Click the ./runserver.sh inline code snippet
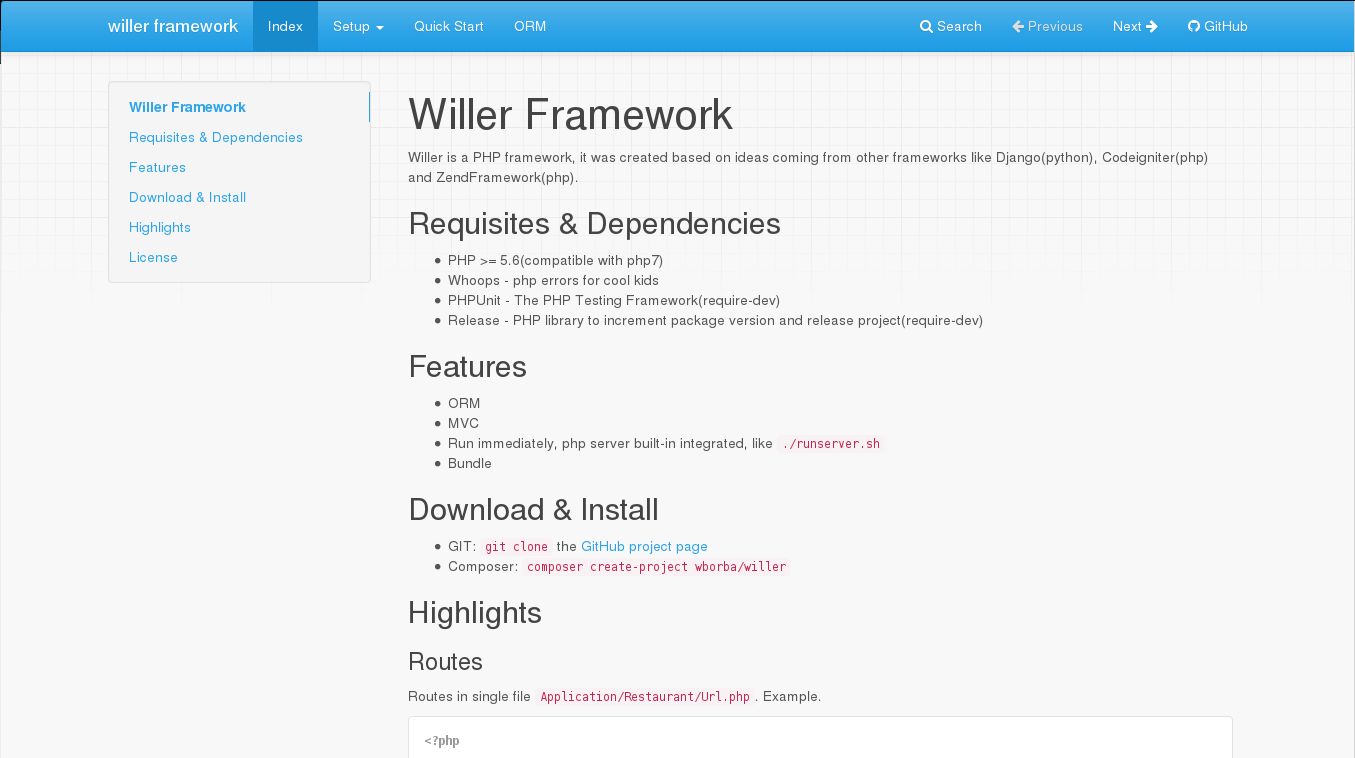Viewport: 1355px width, 758px height. pyautogui.click(x=831, y=443)
